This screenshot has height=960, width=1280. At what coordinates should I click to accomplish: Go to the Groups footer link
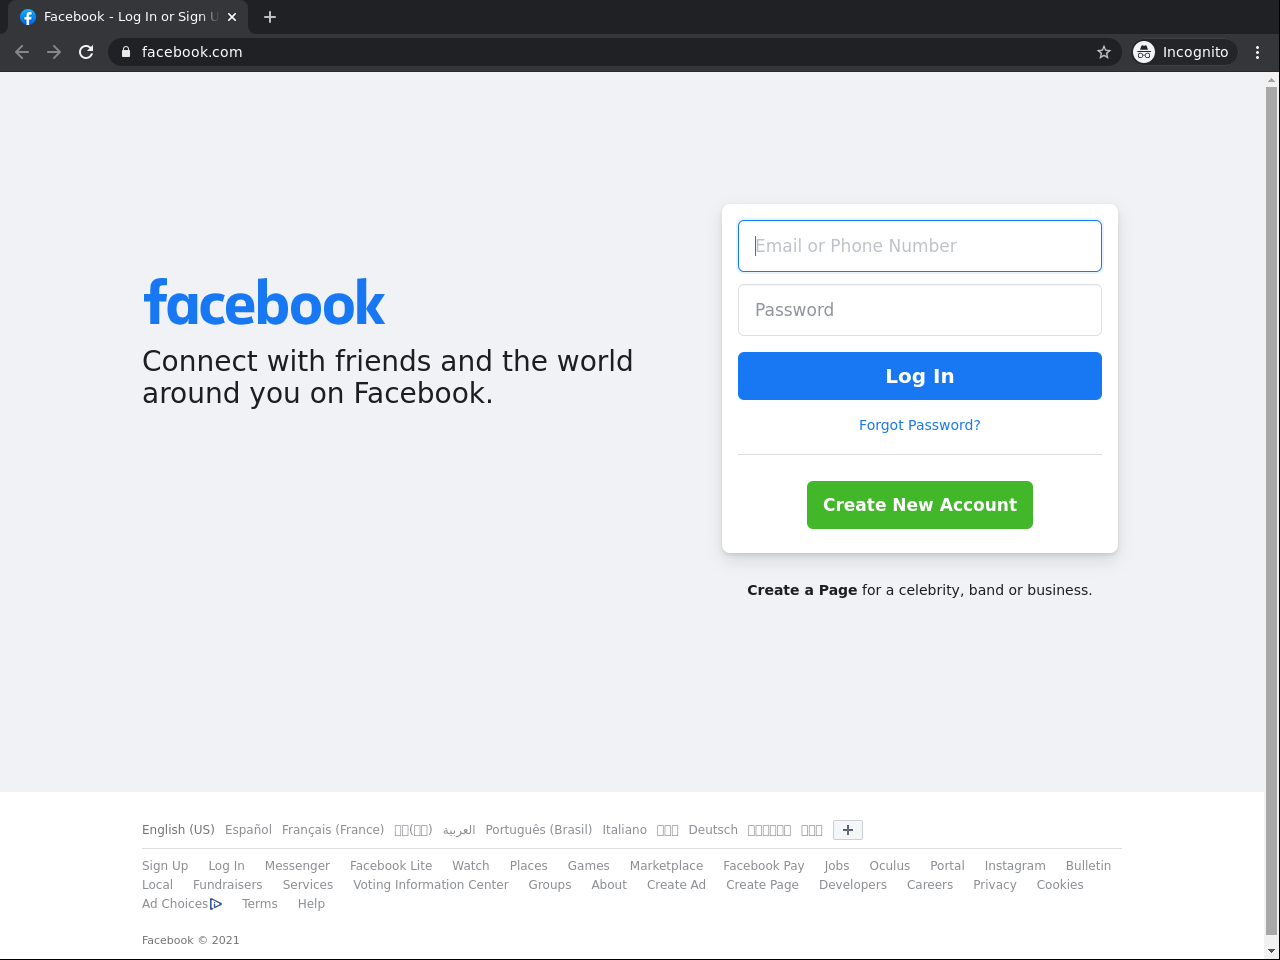pos(550,885)
